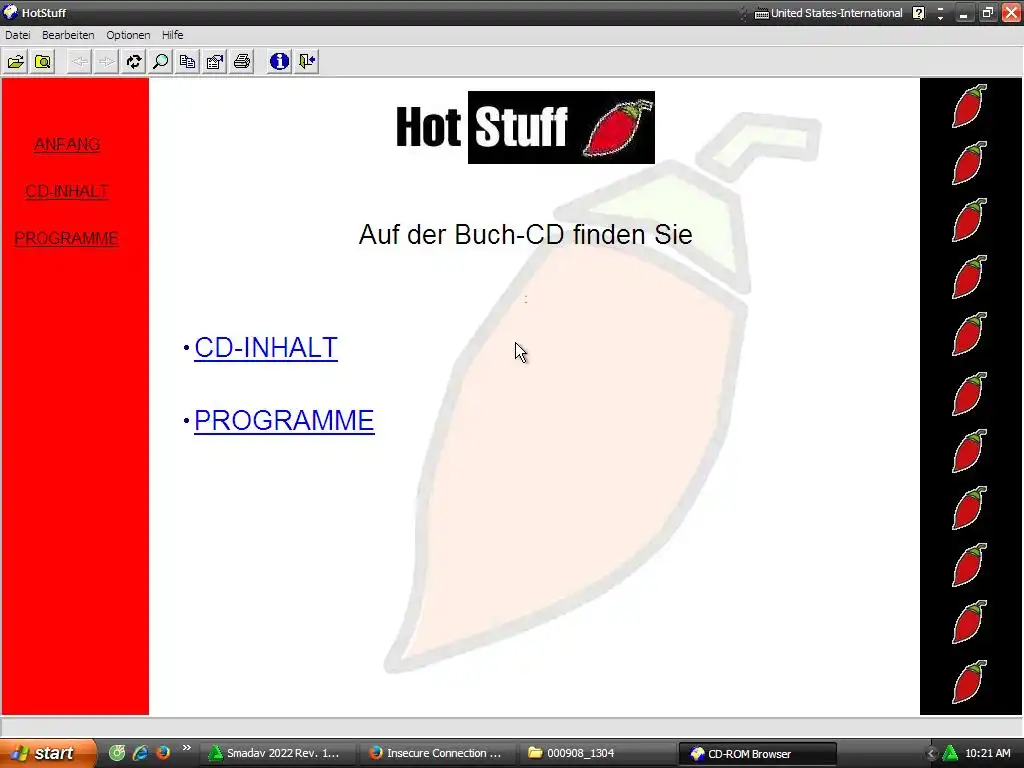The image size is (1024, 768).
Task: Go back with the left arrow button
Action: [x=79, y=61]
